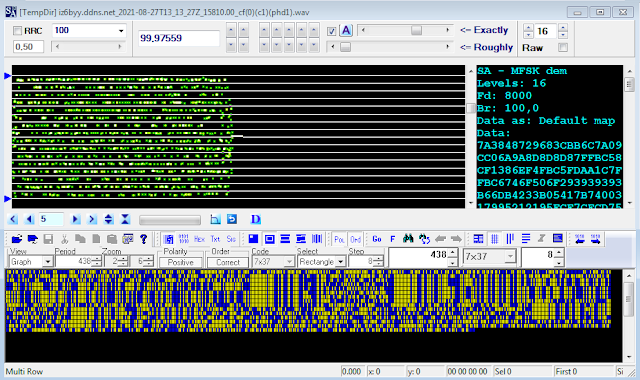Viewport: 640px width, 380px height.
Task: Open the Select Rectangle dropdown
Action: click(340, 262)
